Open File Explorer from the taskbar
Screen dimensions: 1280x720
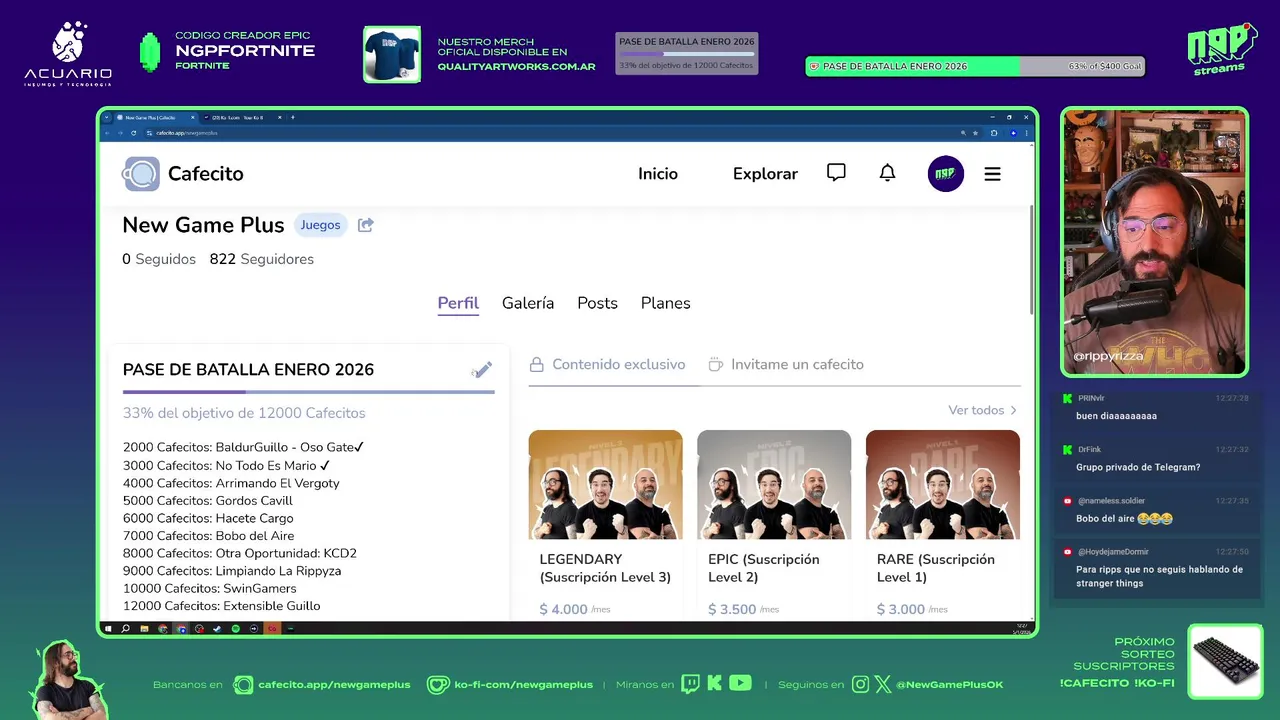coord(144,629)
